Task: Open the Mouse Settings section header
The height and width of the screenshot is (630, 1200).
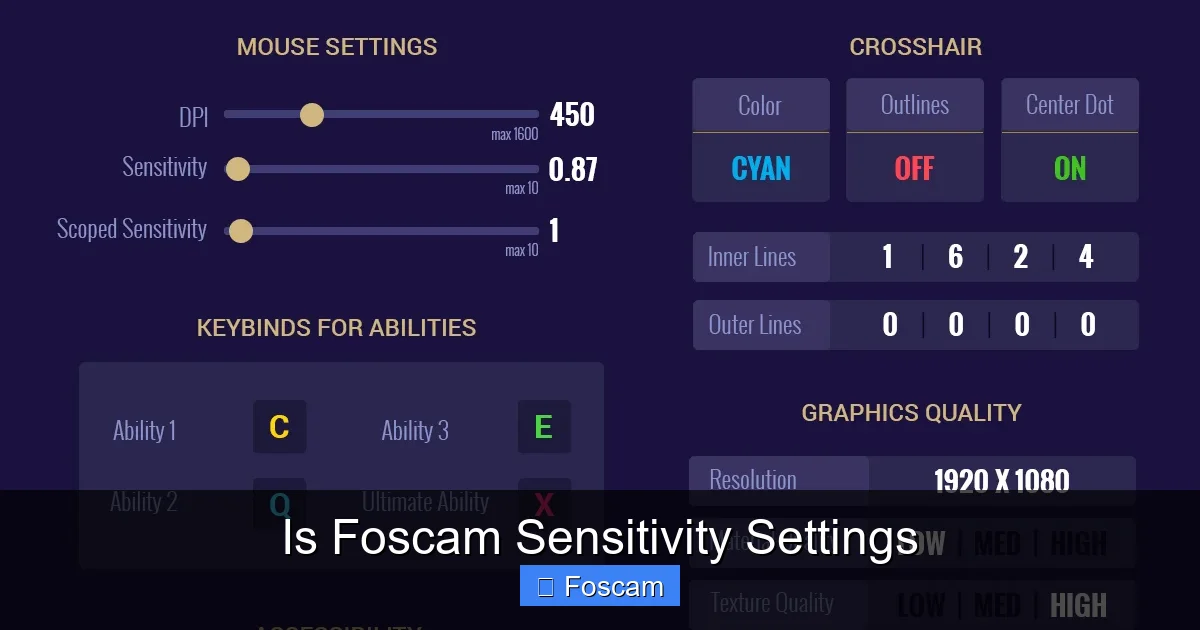Action: pyautogui.click(x=337, y=46)
